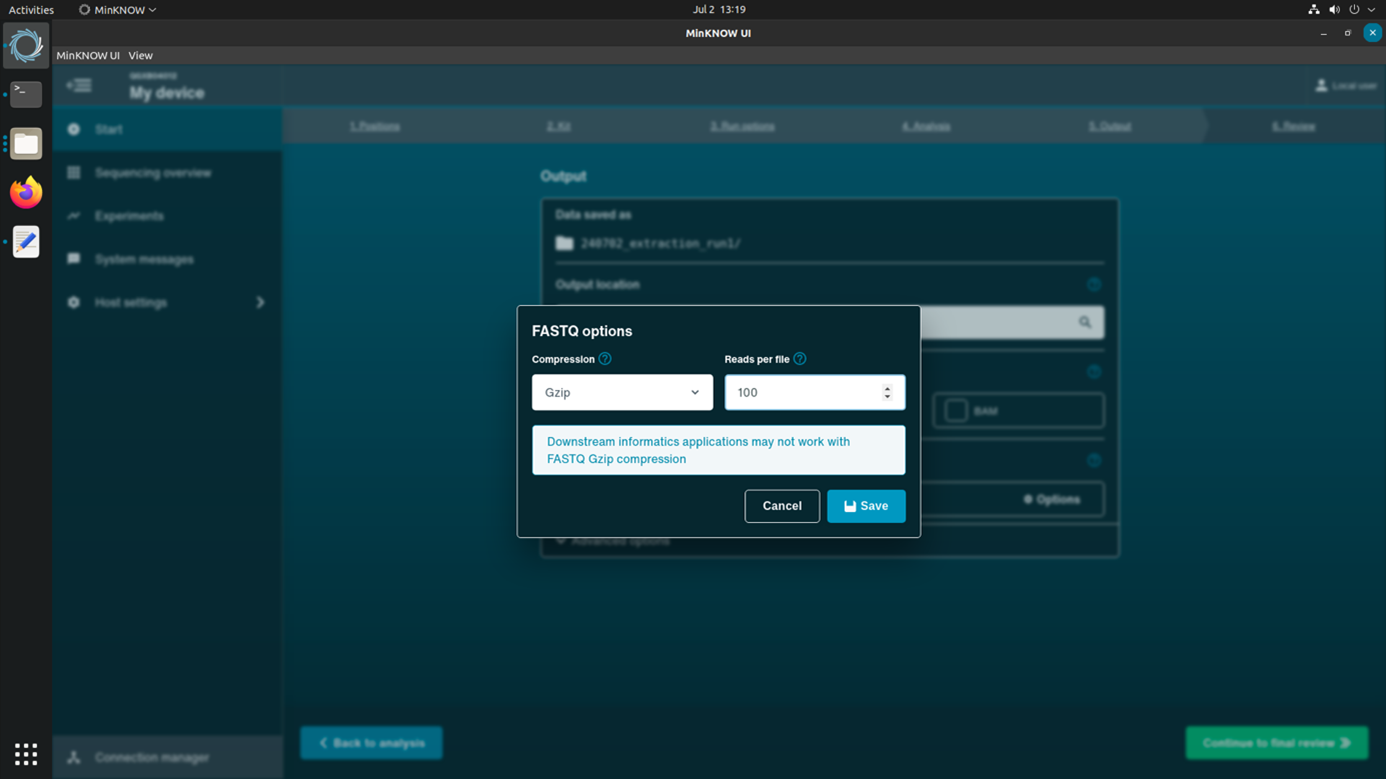Viewport: 1386px width, 779px height.
Task: Open the Files app in the dock
Action: click(26, 143)
